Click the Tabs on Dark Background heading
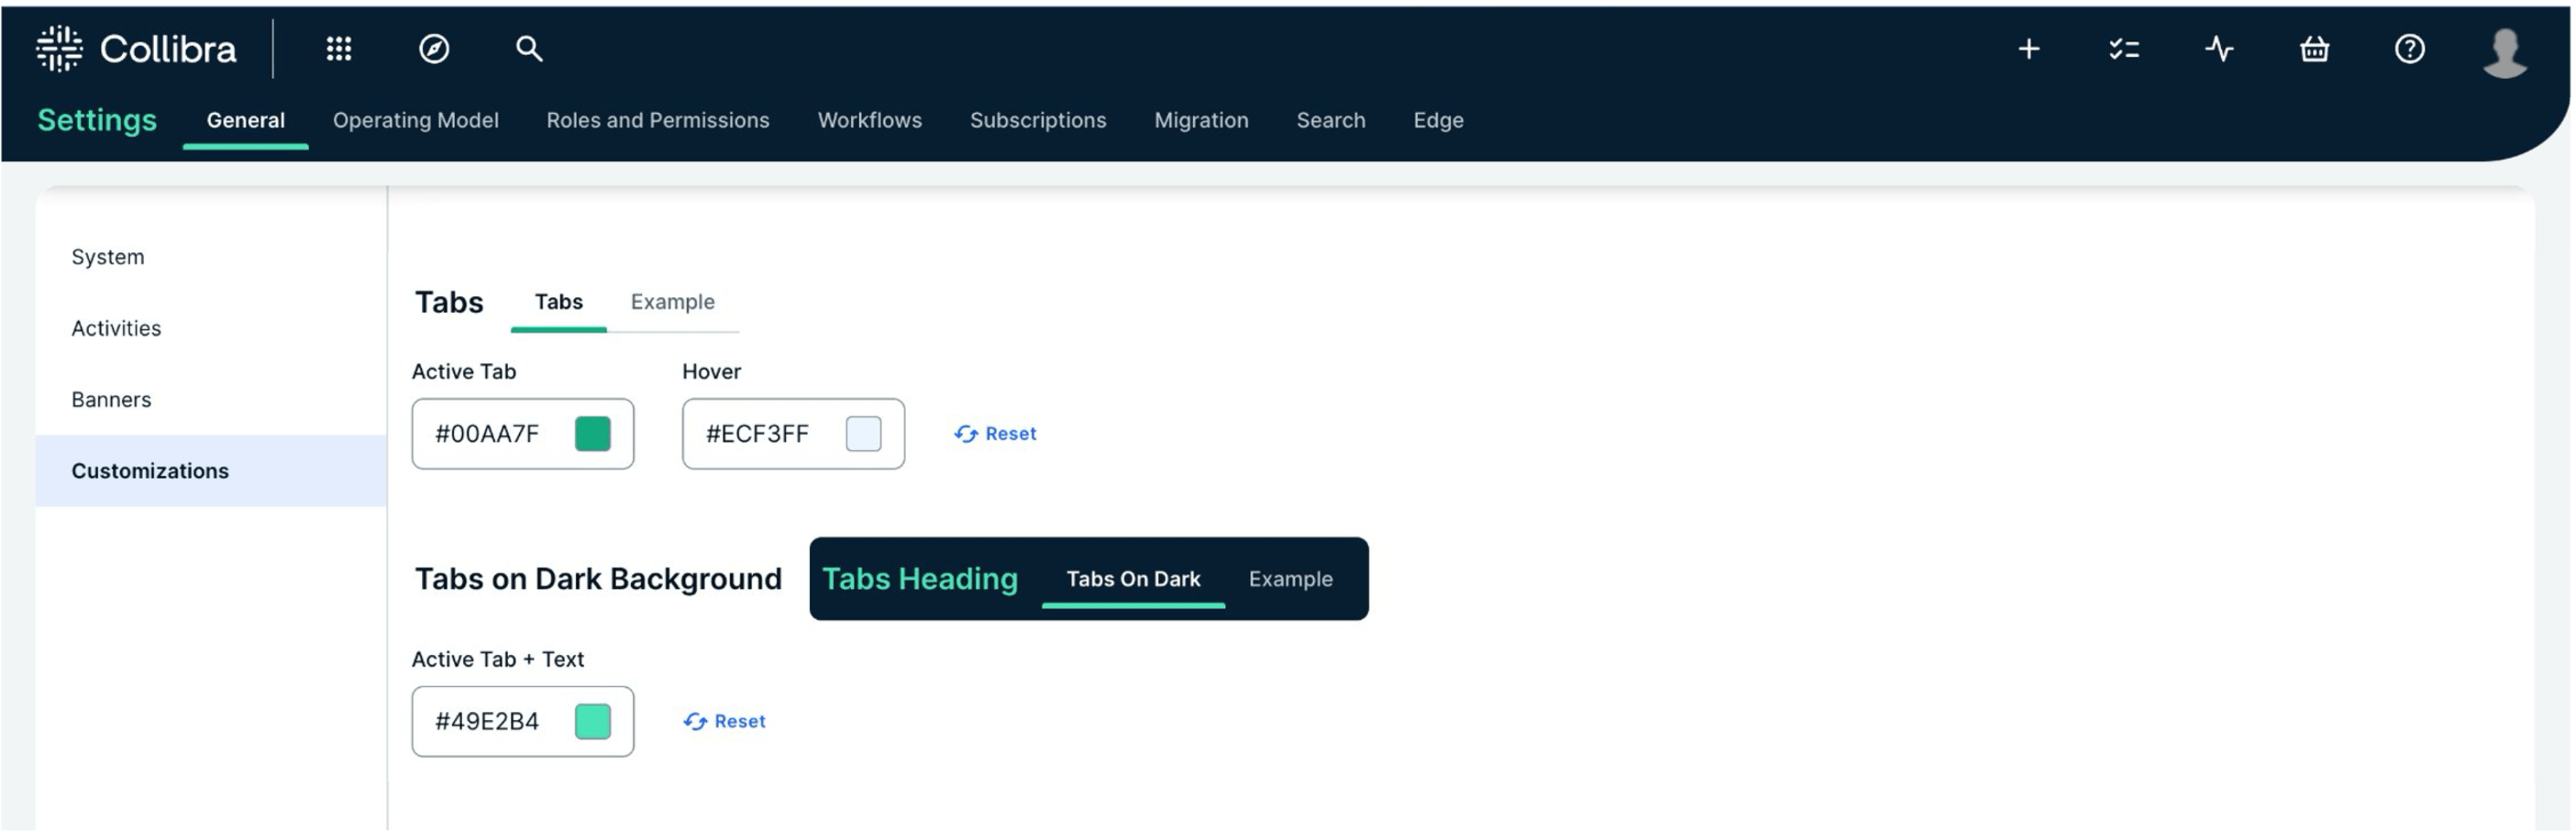 click(598, 580)
